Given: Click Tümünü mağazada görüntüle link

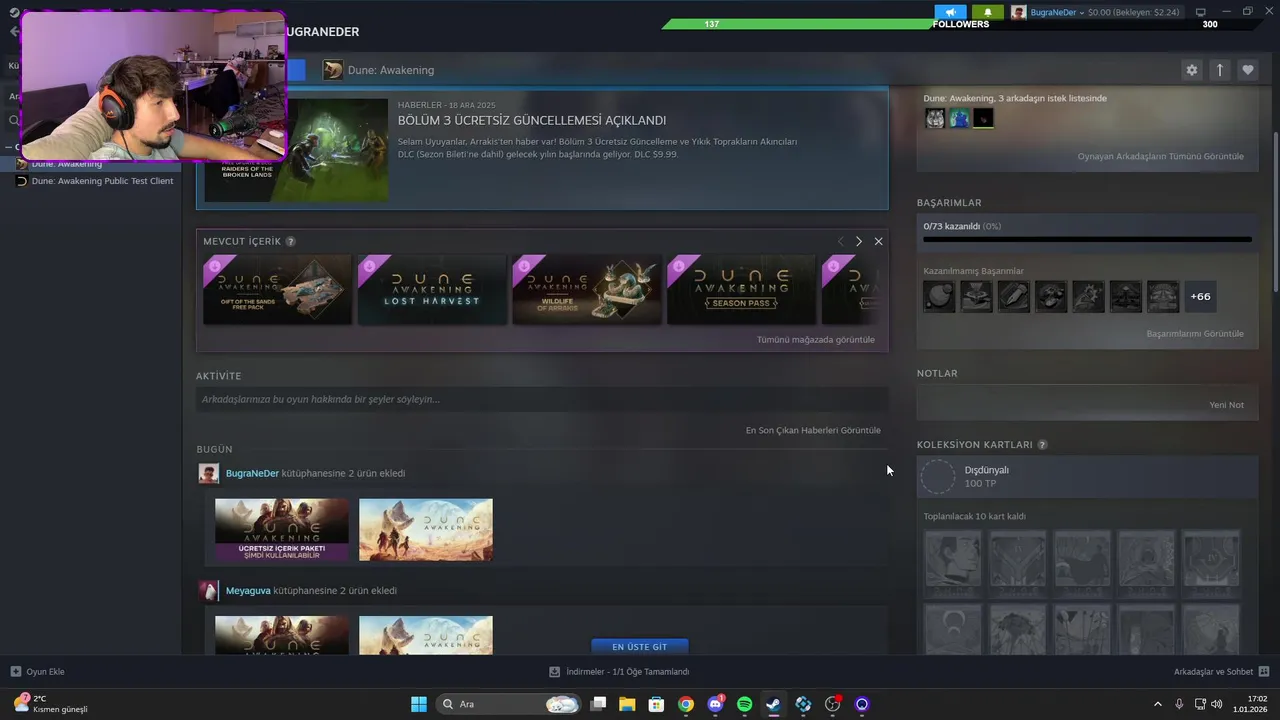Looking at the screenshot, I should [x=815, y=340].
